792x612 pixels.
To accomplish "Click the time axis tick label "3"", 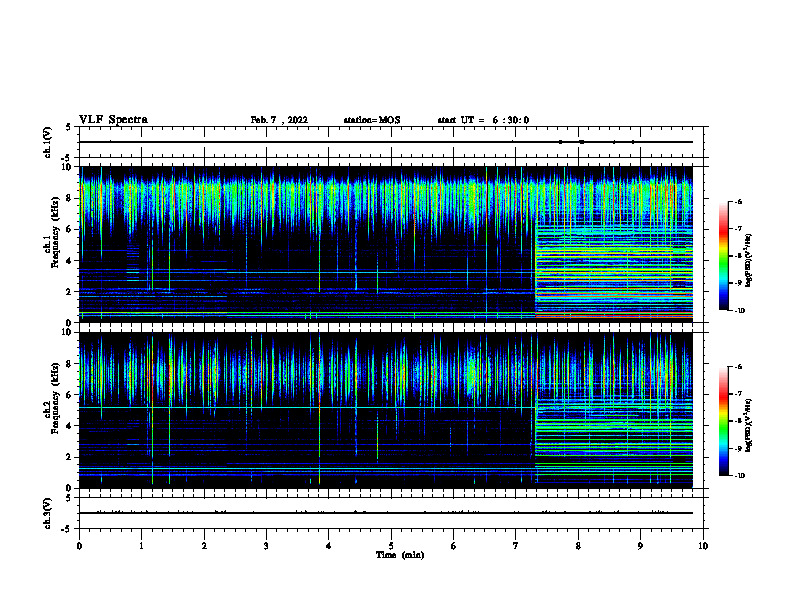I will pos(266,545).
